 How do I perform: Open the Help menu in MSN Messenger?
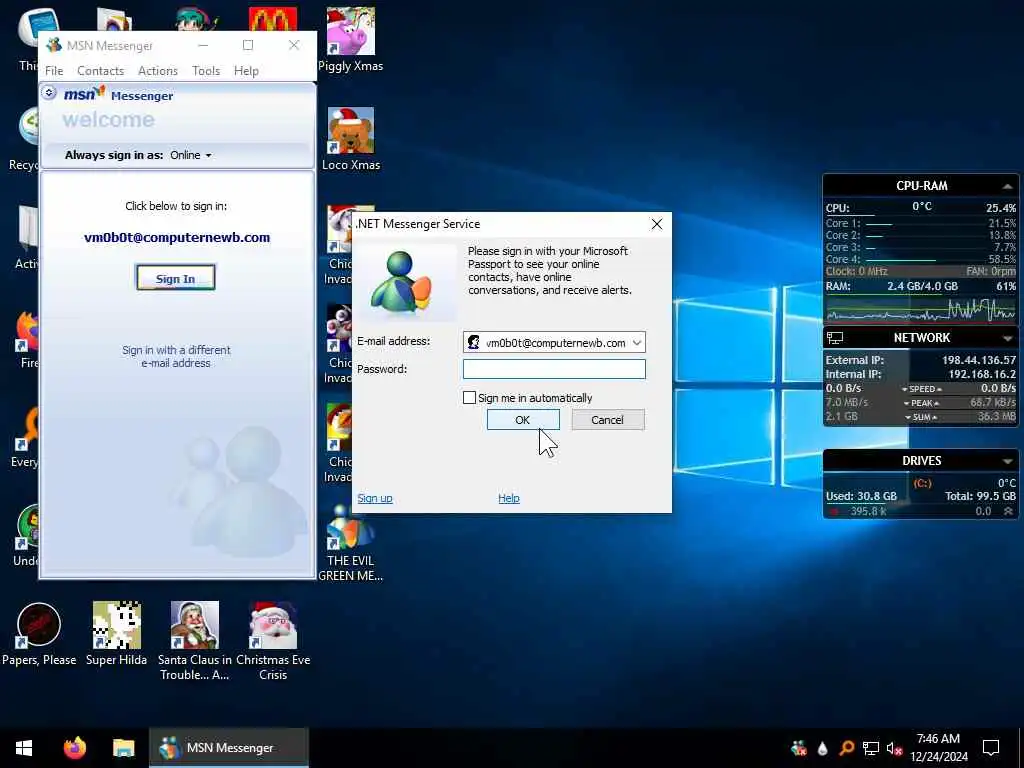point(246,71)
